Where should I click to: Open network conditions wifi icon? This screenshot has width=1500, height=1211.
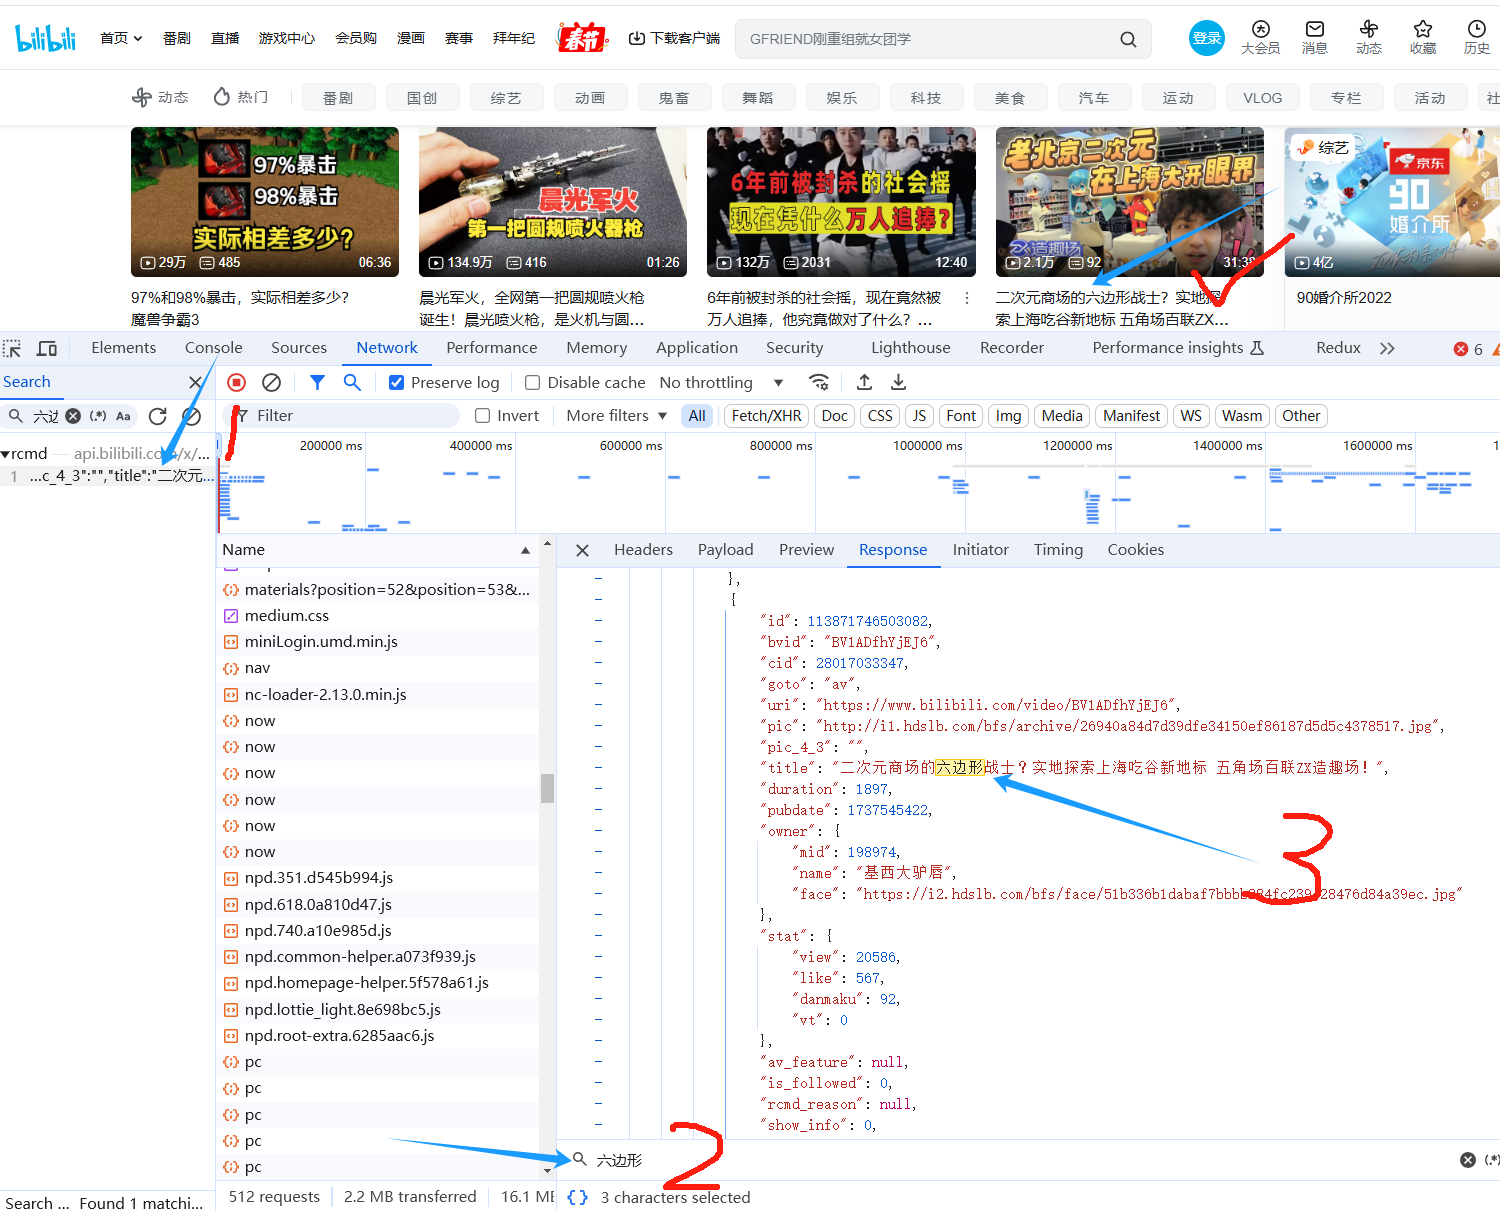point(819,382)
